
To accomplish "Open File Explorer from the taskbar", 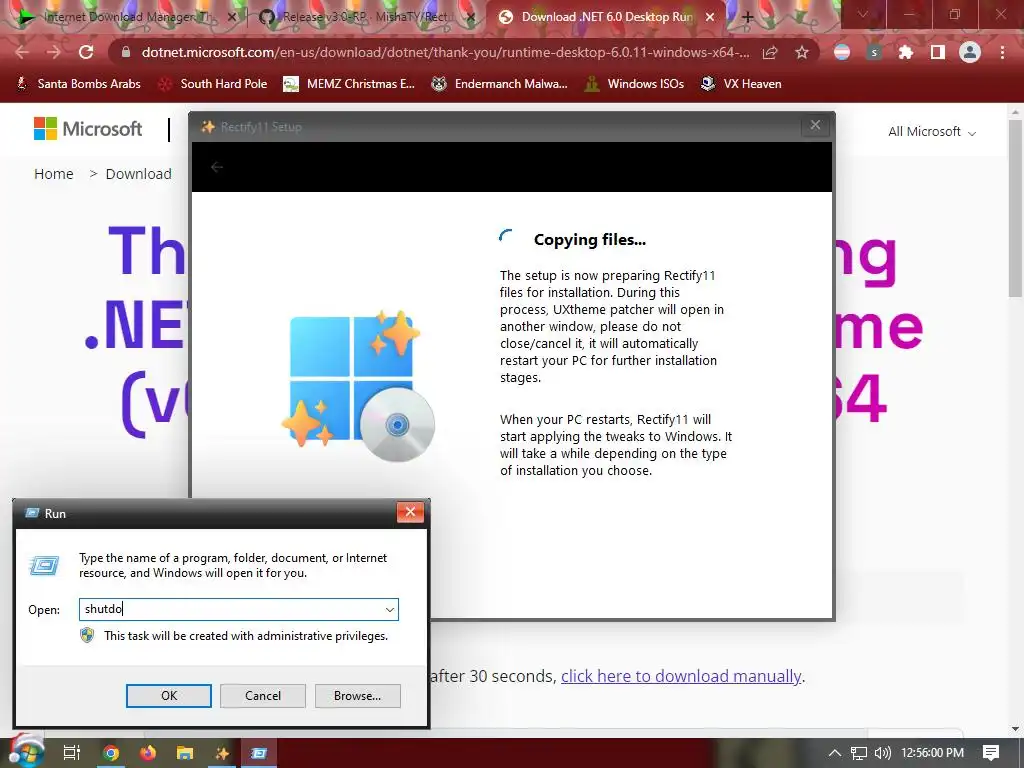I will (x=185, y=753).
